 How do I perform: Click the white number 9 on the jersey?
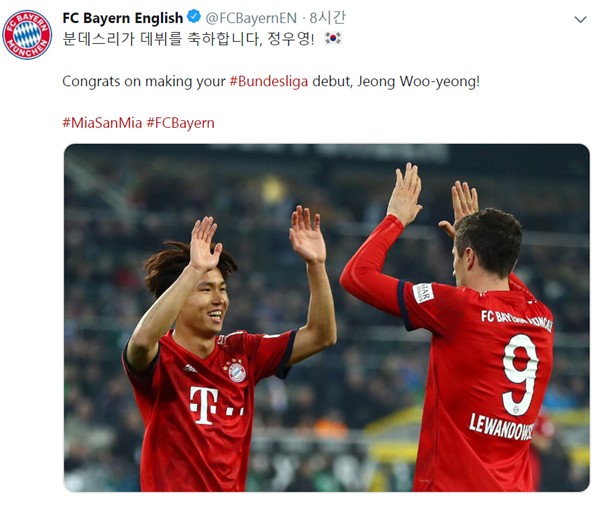tap(520, 375)
